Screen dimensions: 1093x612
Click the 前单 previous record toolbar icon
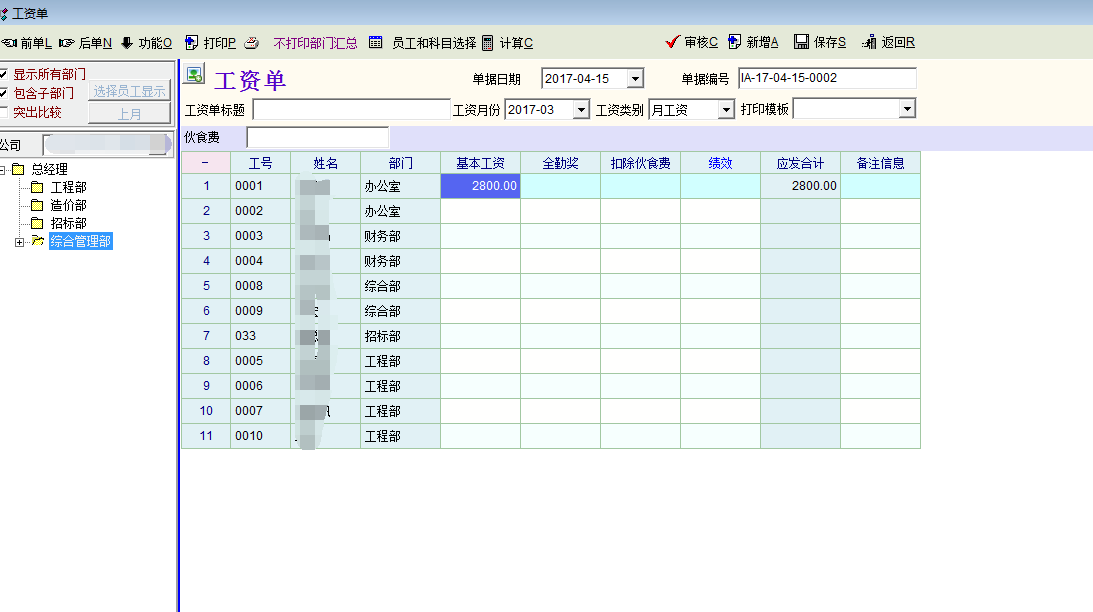click(10, 43)
